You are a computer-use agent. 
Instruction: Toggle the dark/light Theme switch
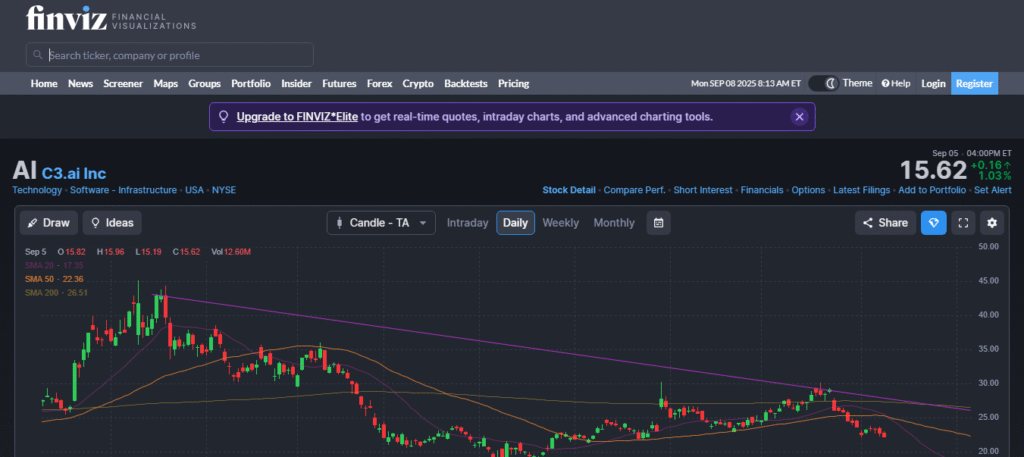pyautogui.click(x=823, y=84)
